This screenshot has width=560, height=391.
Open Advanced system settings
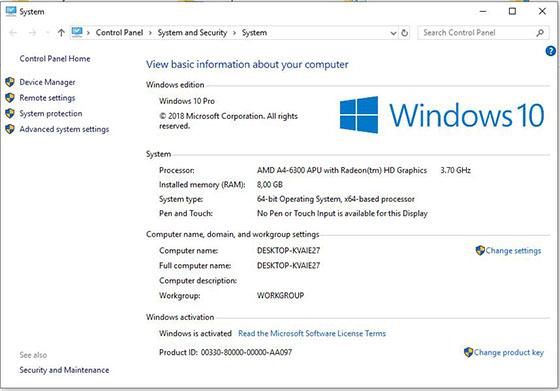(x=64, y=129)
